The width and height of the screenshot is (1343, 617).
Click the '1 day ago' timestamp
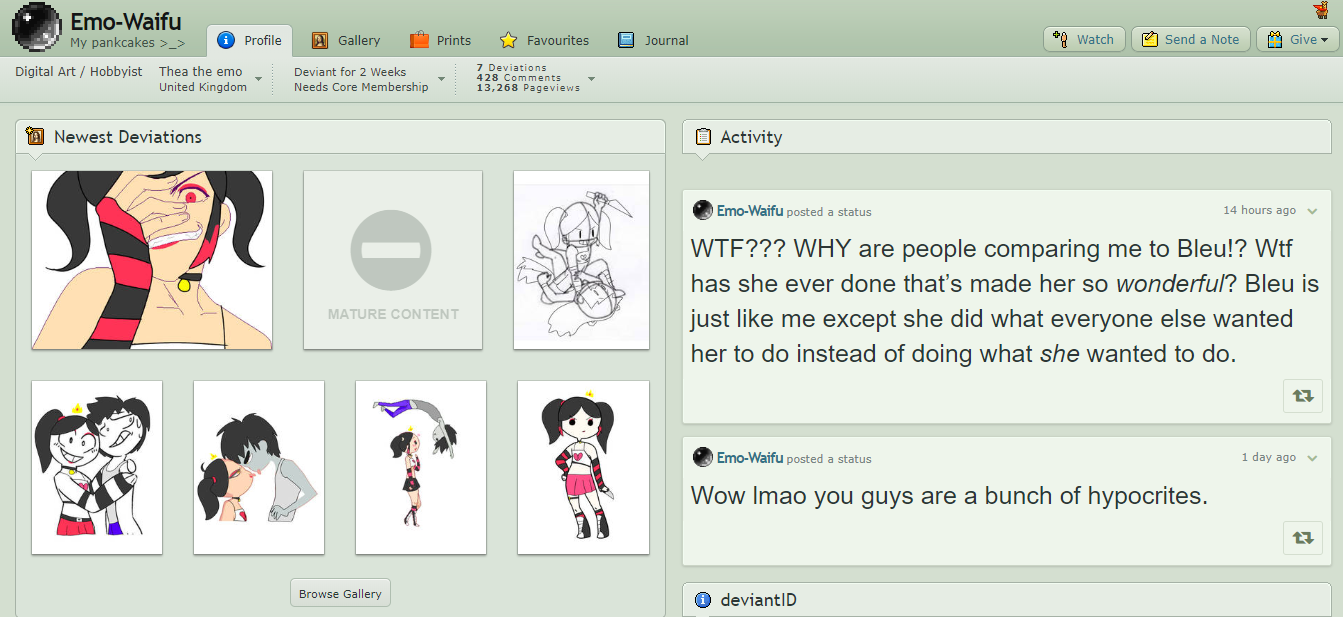pyautogui.click(x=1269, y=457)
